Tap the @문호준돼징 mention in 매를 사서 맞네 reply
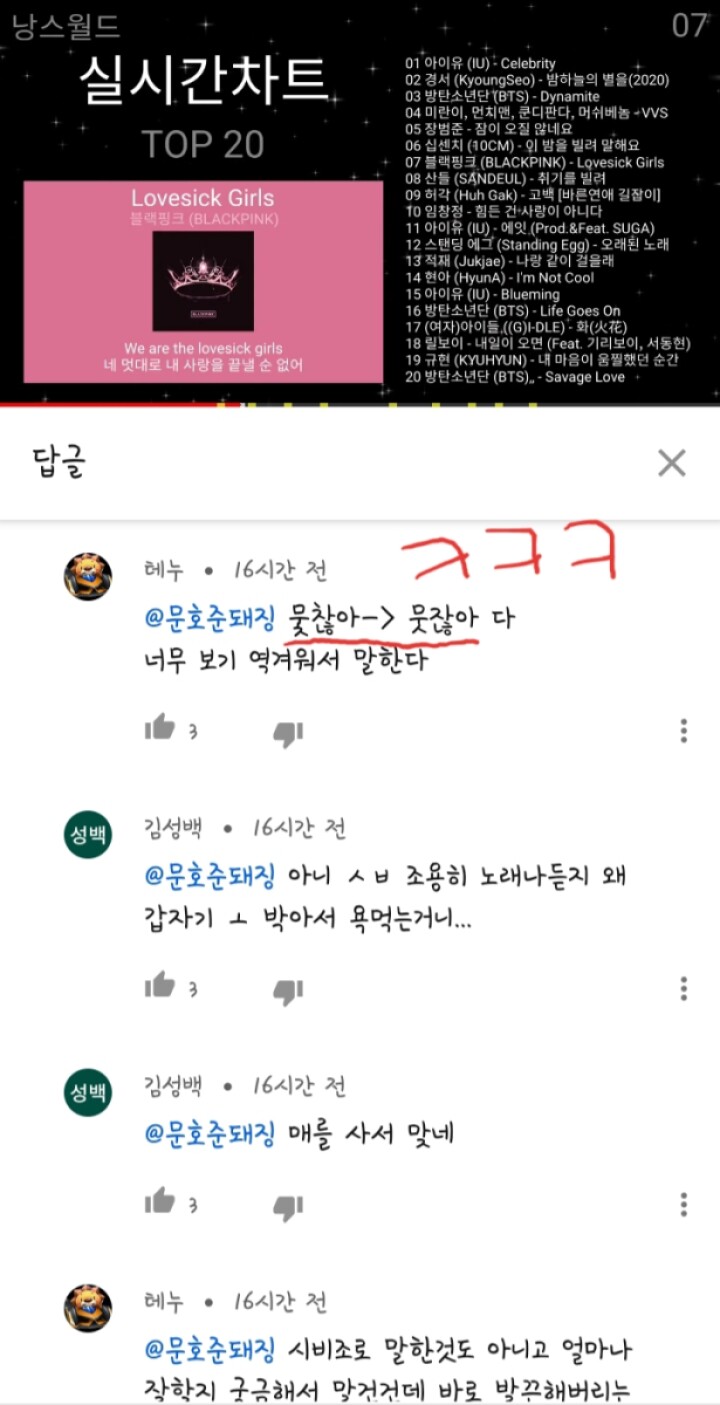This screenshot has width=720, height=1405. point(211,1133)
